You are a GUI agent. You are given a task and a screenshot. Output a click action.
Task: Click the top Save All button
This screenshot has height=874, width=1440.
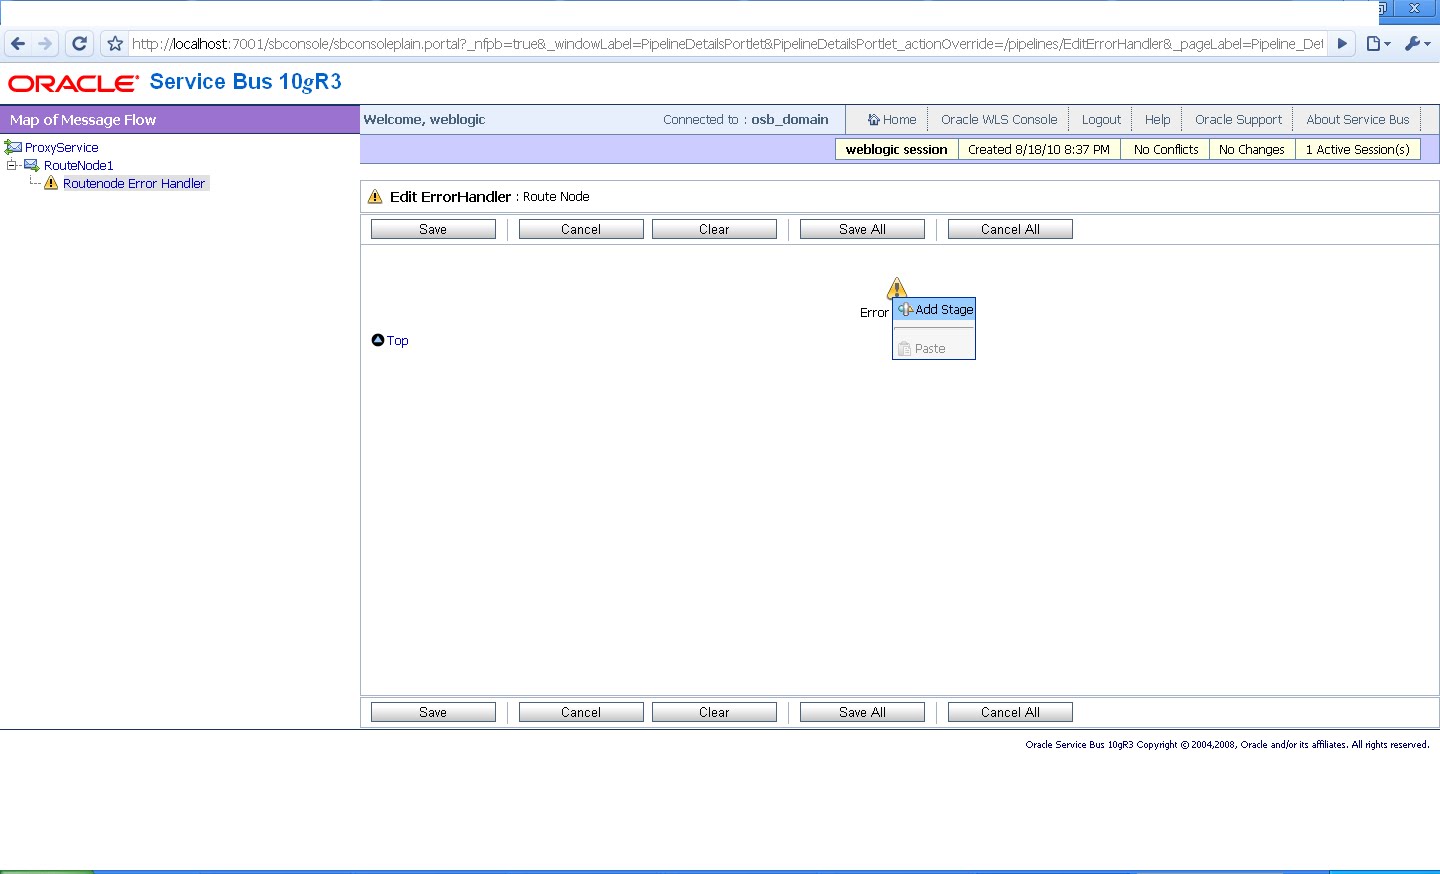pyautogui.click(x=862, y=229)
